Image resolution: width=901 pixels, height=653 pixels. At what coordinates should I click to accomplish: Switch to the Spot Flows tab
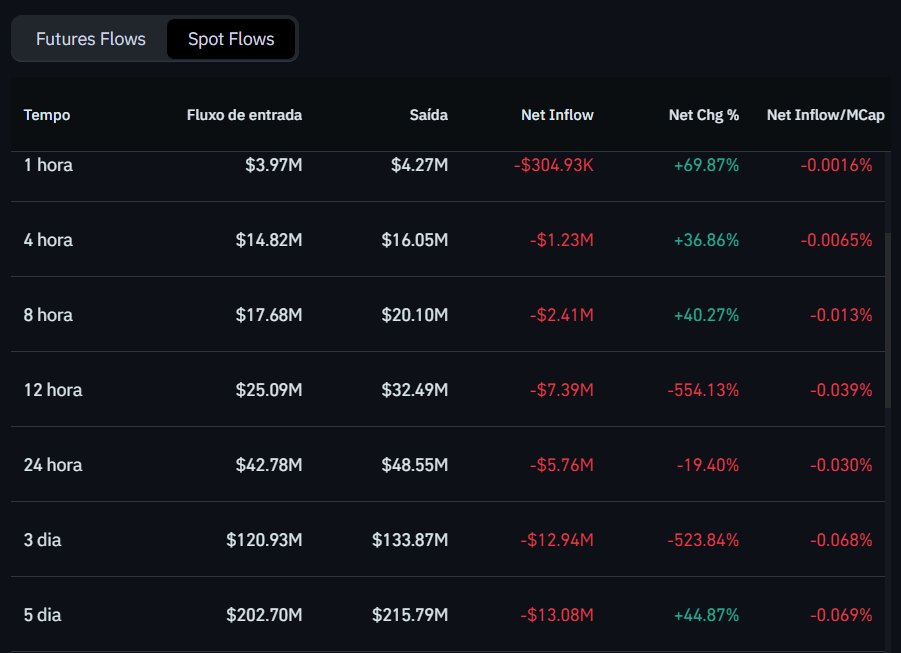click(231, 39)
